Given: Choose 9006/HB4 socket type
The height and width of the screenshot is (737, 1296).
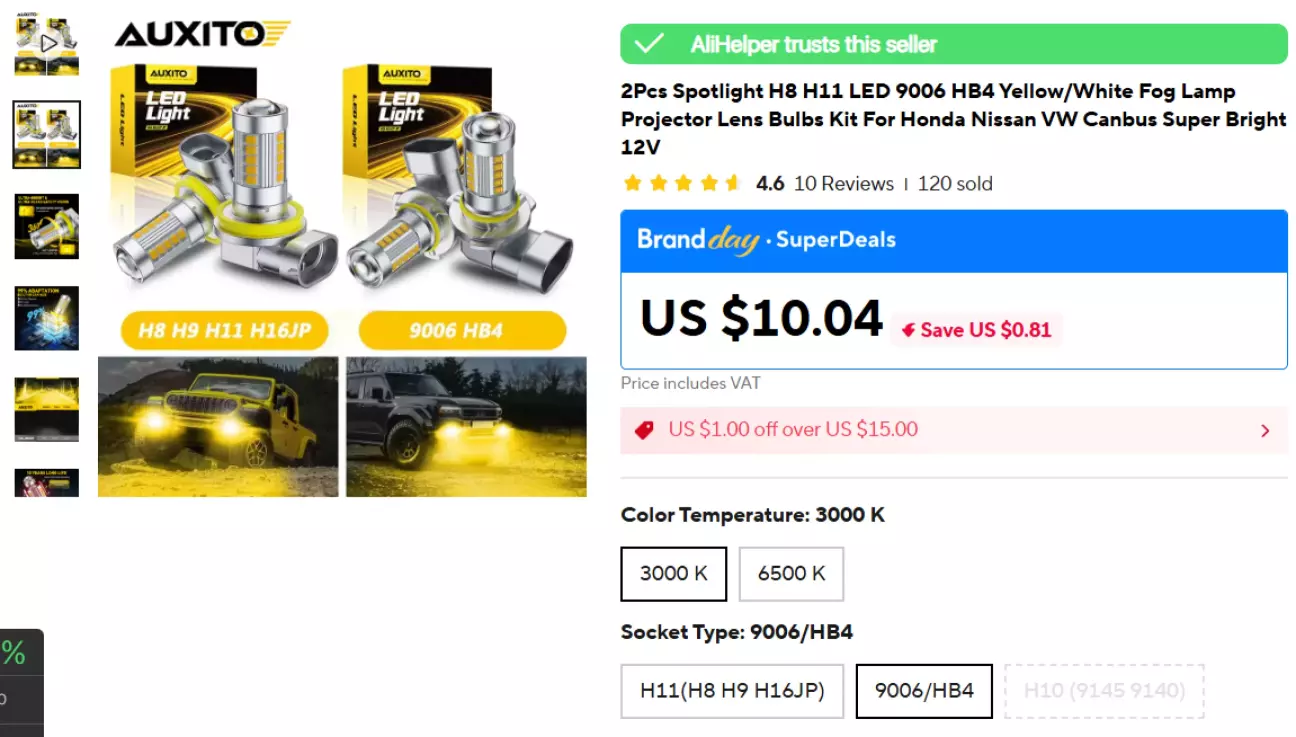Looking at the screenshot, I should click(x=924, y=691).
